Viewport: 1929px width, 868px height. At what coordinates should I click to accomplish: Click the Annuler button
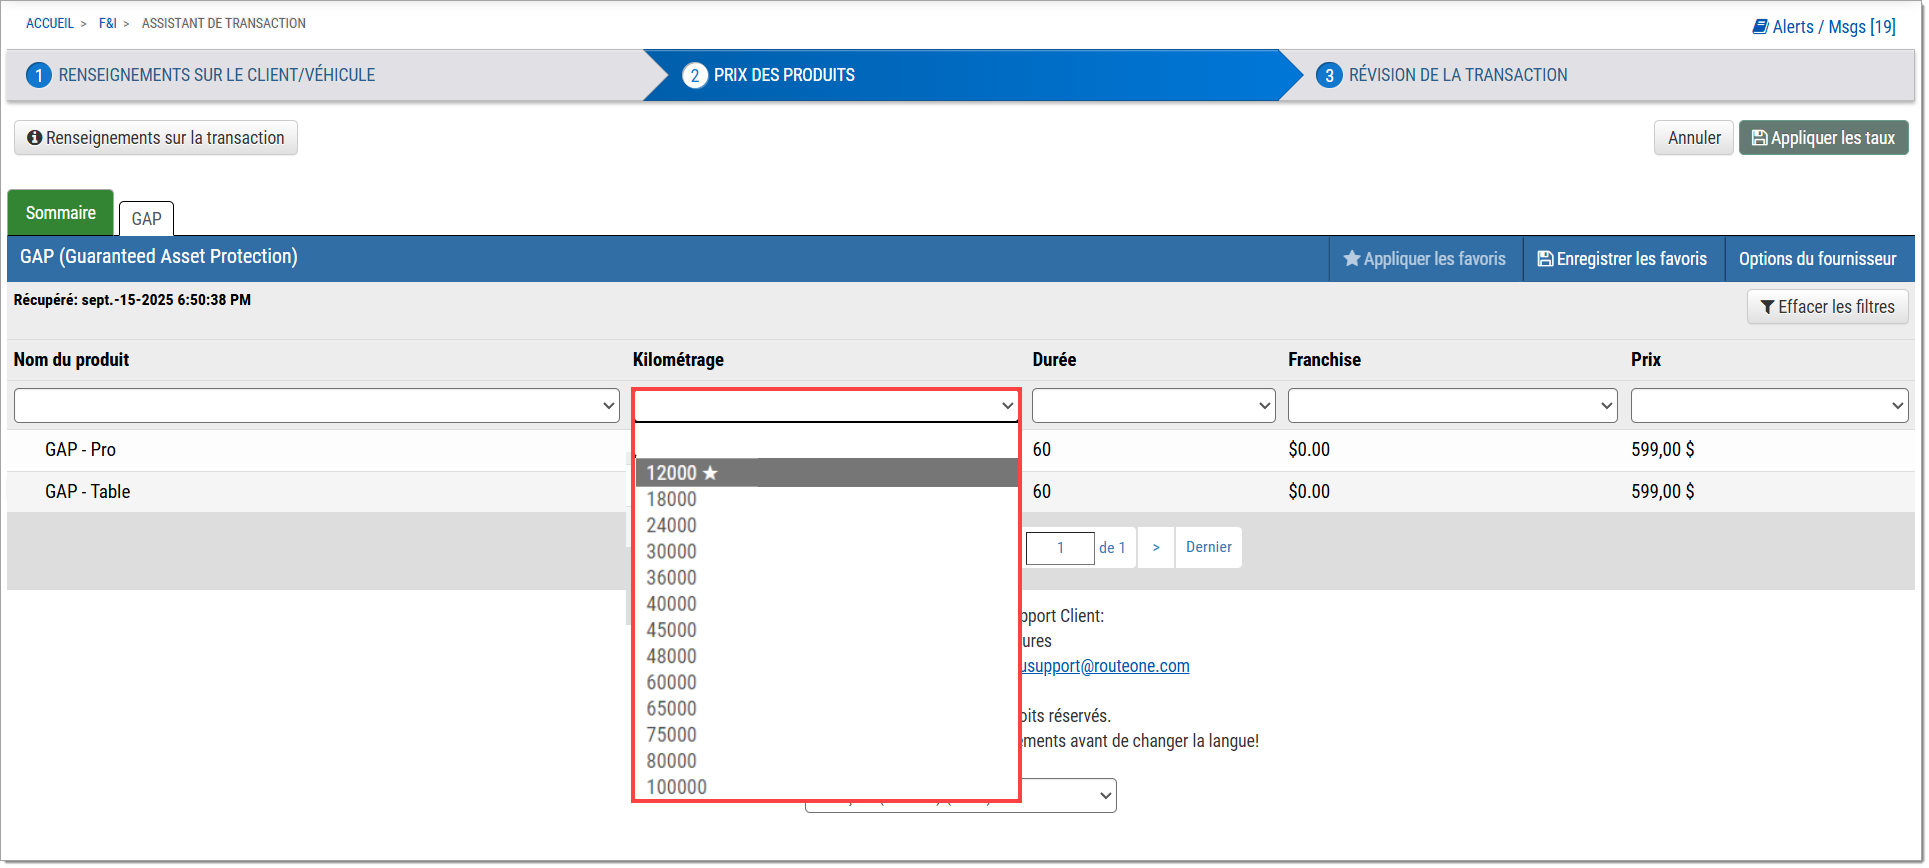tap(1693, 138)
